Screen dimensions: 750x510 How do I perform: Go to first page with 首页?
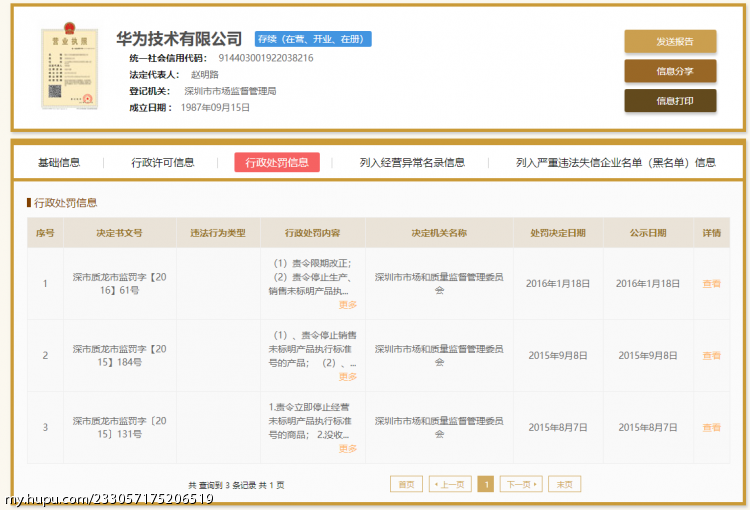(406, 484)
